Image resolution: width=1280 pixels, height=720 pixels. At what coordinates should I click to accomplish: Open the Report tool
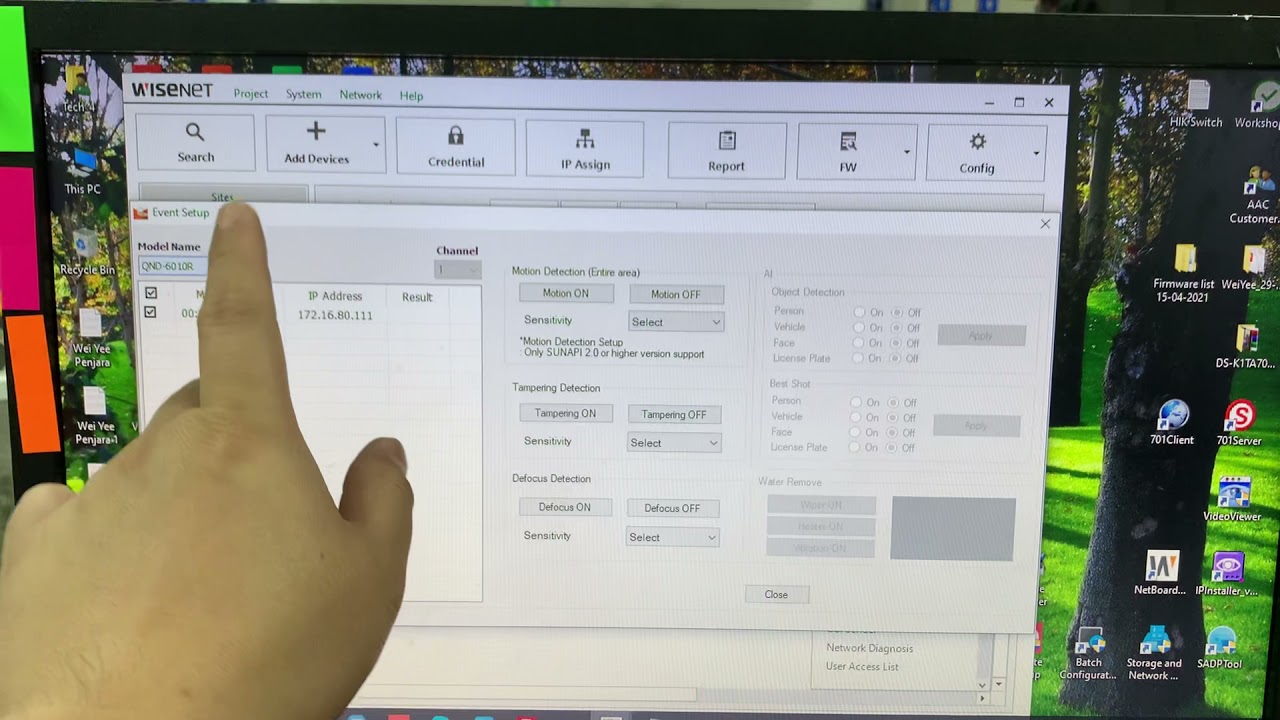click(x=727, y=150)
